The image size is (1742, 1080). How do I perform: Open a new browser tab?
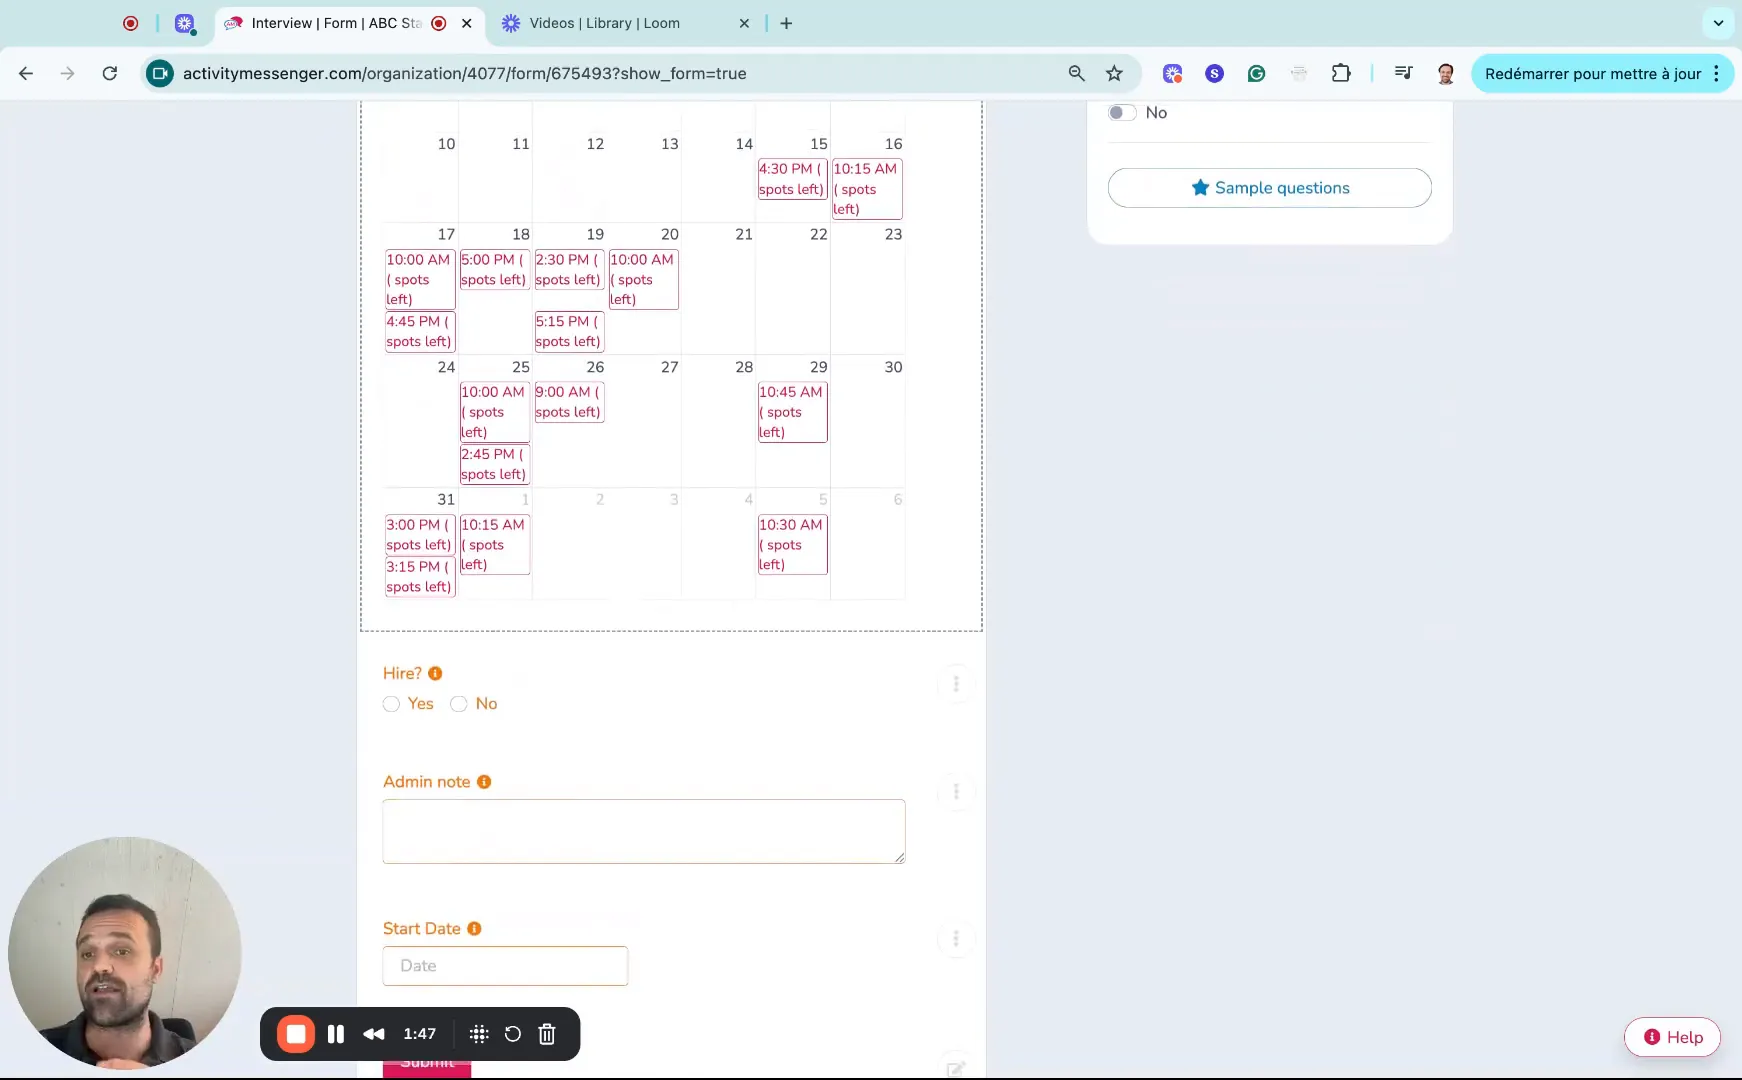pos(786,23)
